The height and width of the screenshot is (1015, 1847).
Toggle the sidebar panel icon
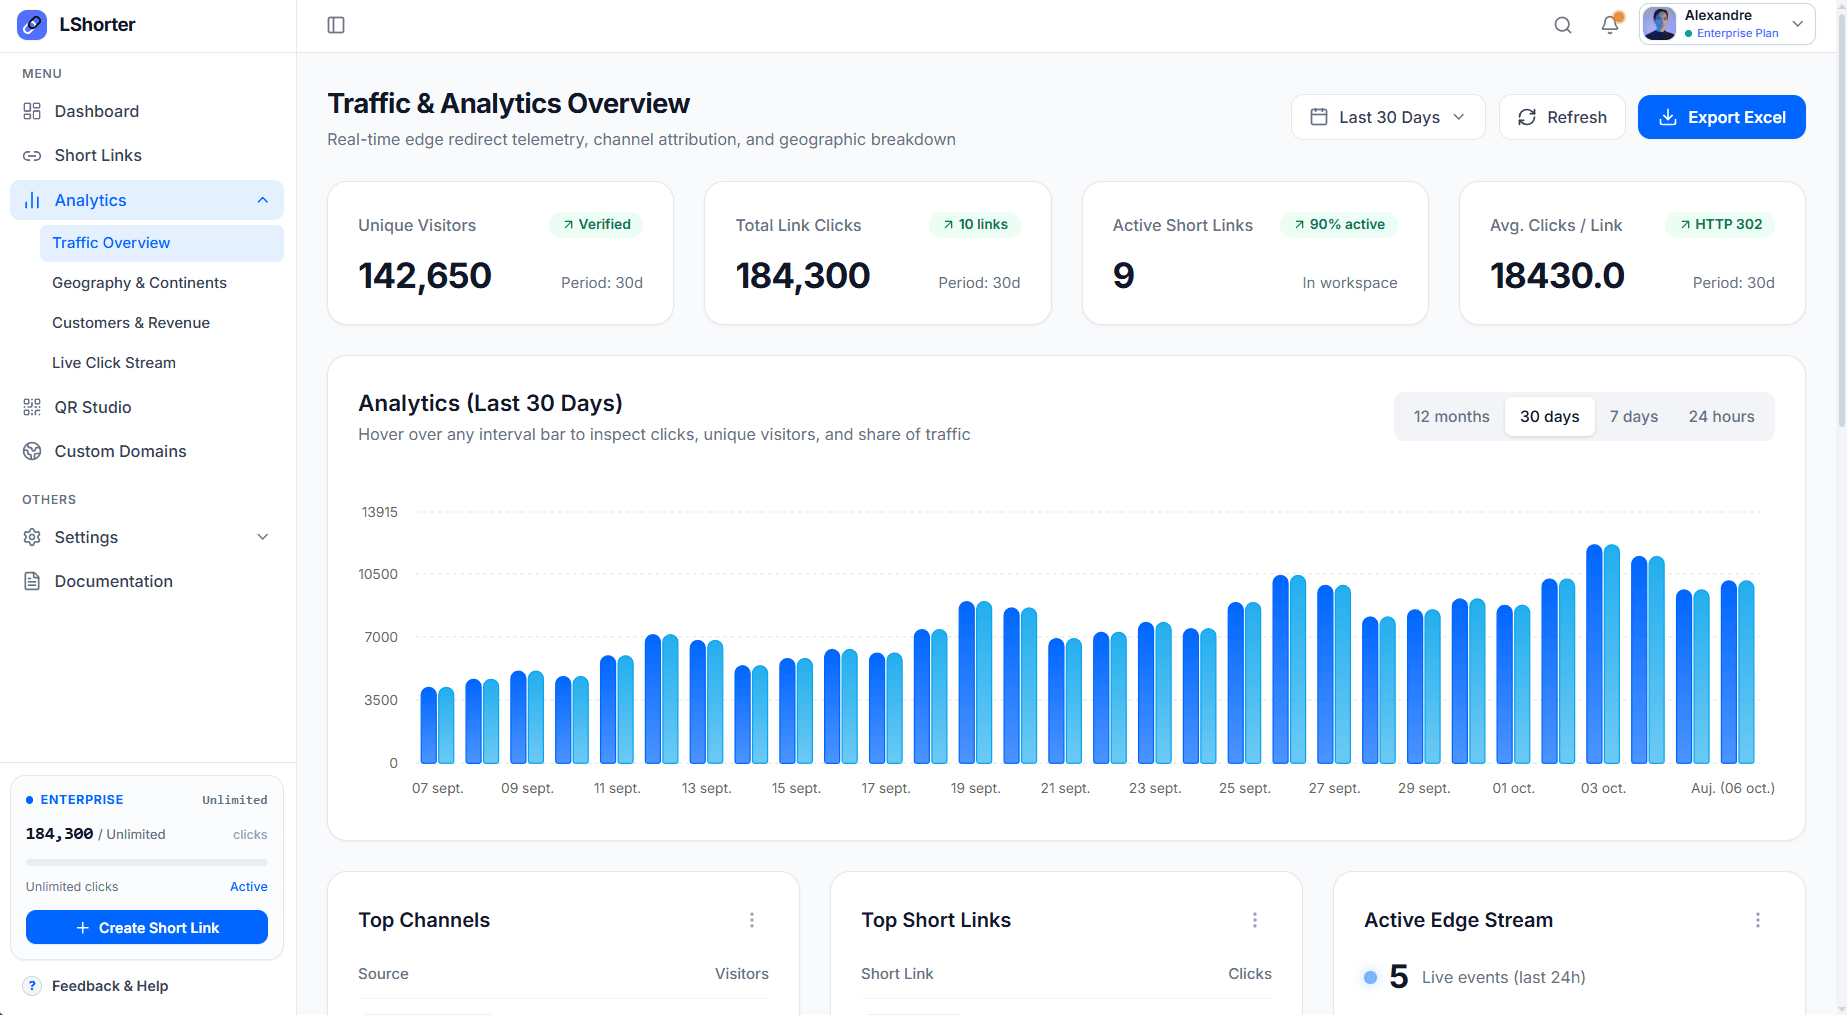(x=336, y=25)
